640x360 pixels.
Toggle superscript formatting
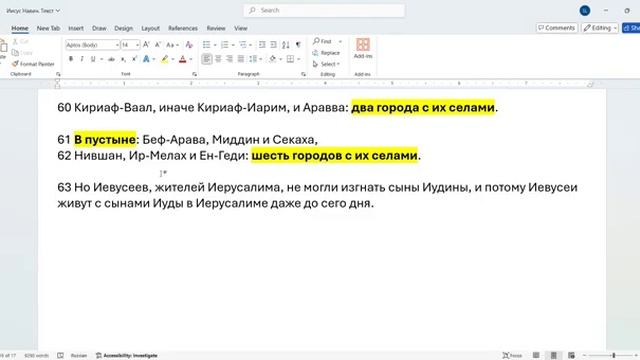click(x=134, y=59)
